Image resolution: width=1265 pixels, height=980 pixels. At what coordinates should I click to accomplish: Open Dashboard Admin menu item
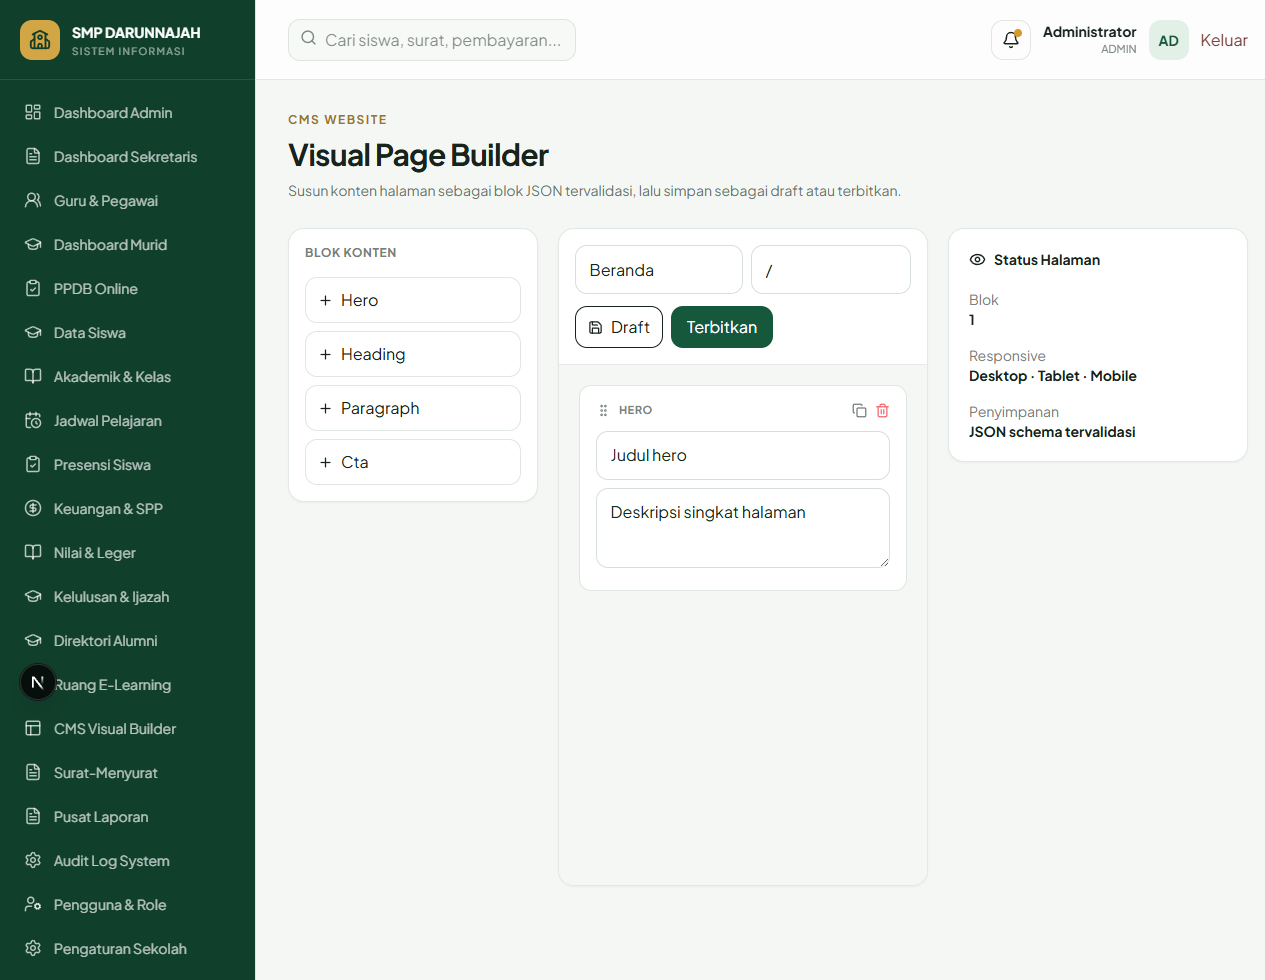127,112
